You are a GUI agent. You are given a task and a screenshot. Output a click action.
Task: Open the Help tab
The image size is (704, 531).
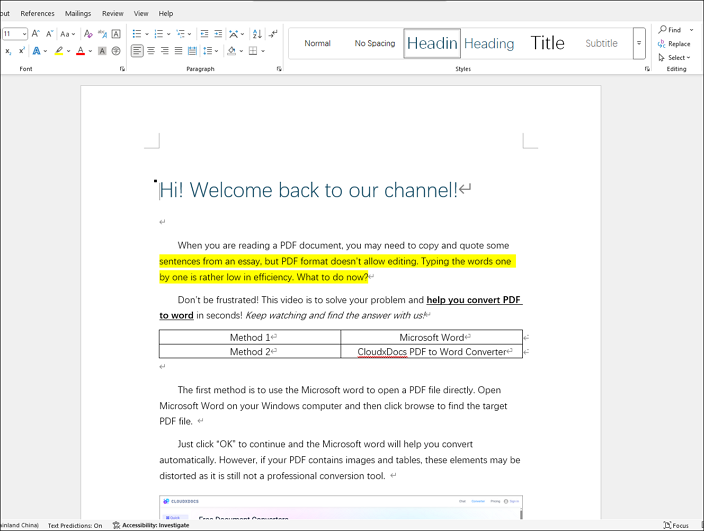pyautogui.click(x=166, y=13)
